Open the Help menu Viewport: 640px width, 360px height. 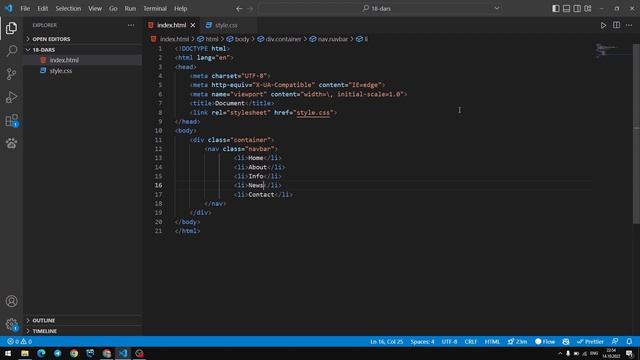(x=180, y=9)
